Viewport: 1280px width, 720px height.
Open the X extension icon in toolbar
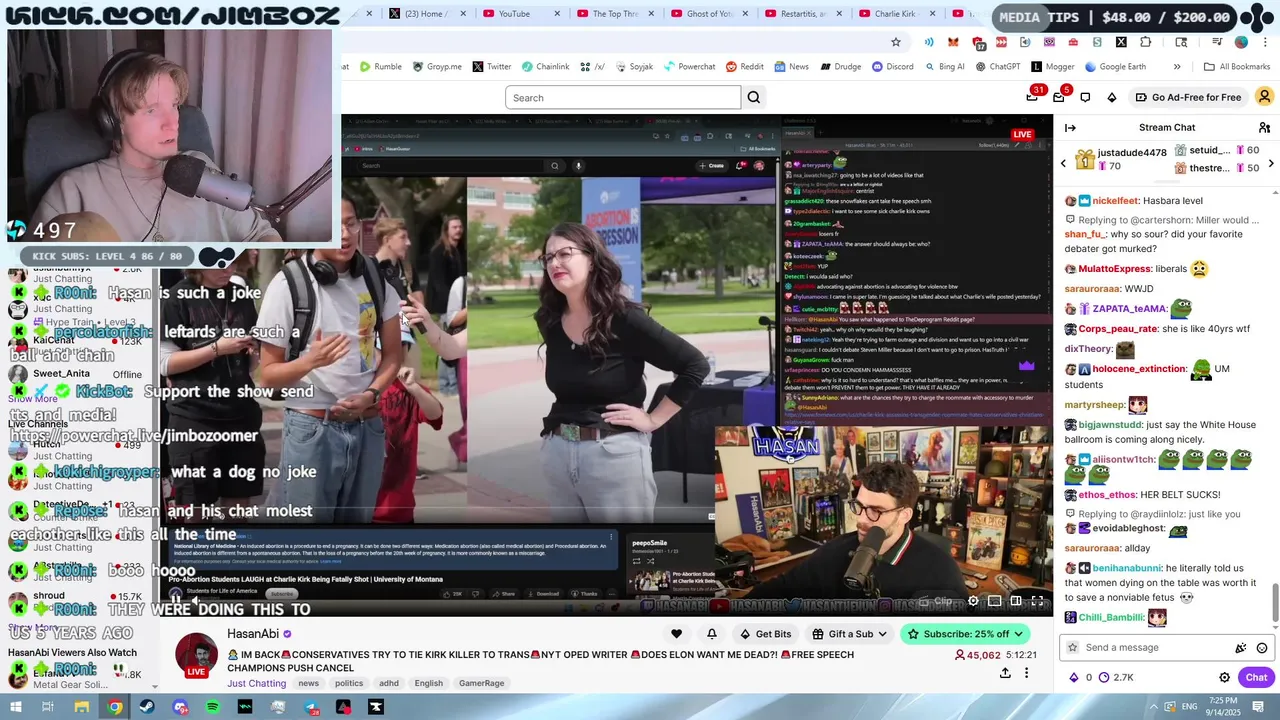[1121, 42]
